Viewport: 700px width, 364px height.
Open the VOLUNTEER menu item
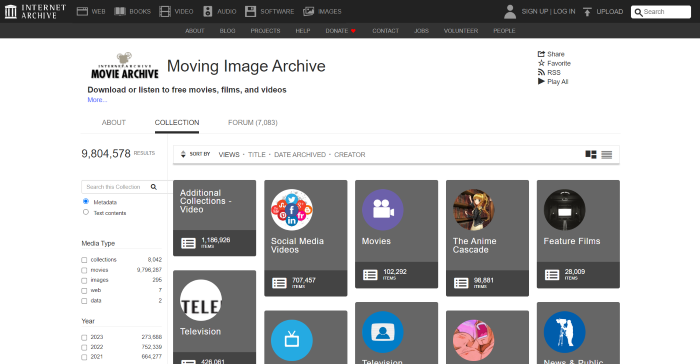coord(461,31)
